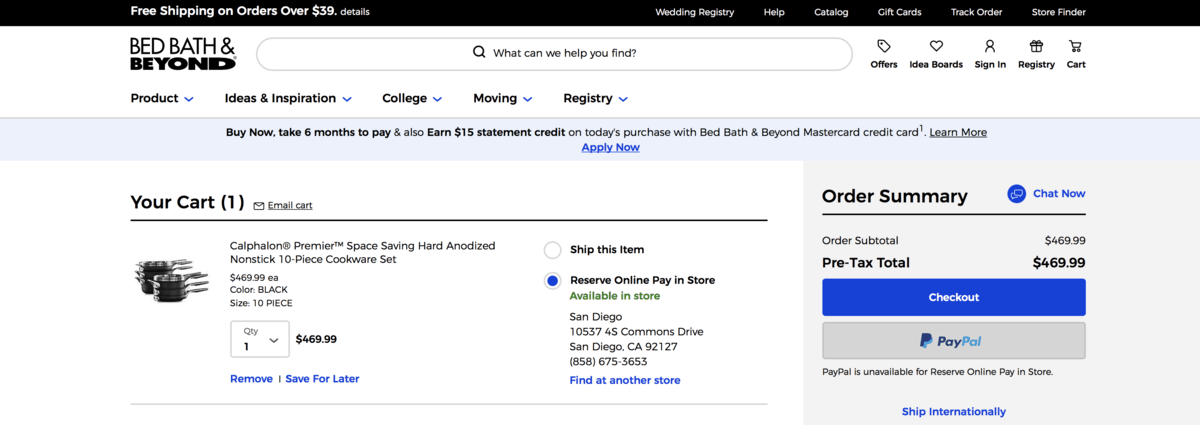Image resolution: width=1200 pixels, height=425 pixels.
Task: Click the search magnifier icon
Action: coord(479,53)
